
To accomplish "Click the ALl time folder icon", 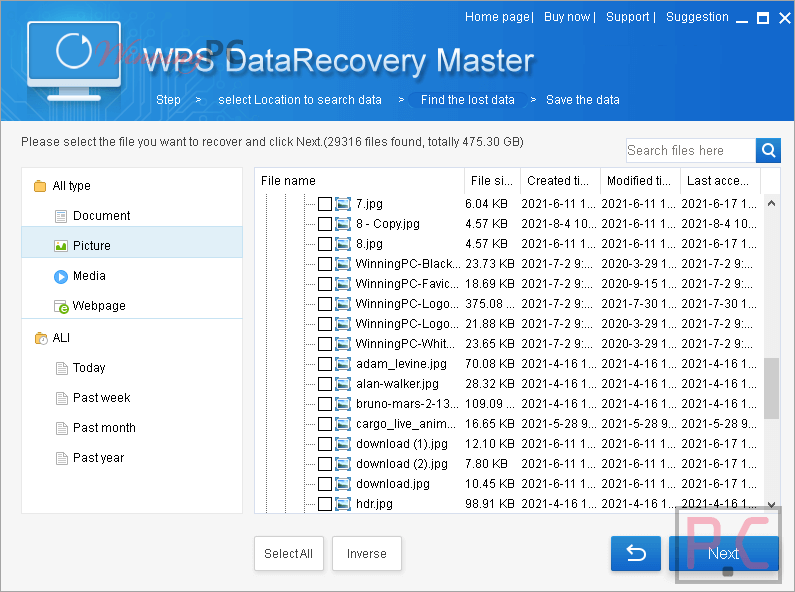I will tap(41, 338).
